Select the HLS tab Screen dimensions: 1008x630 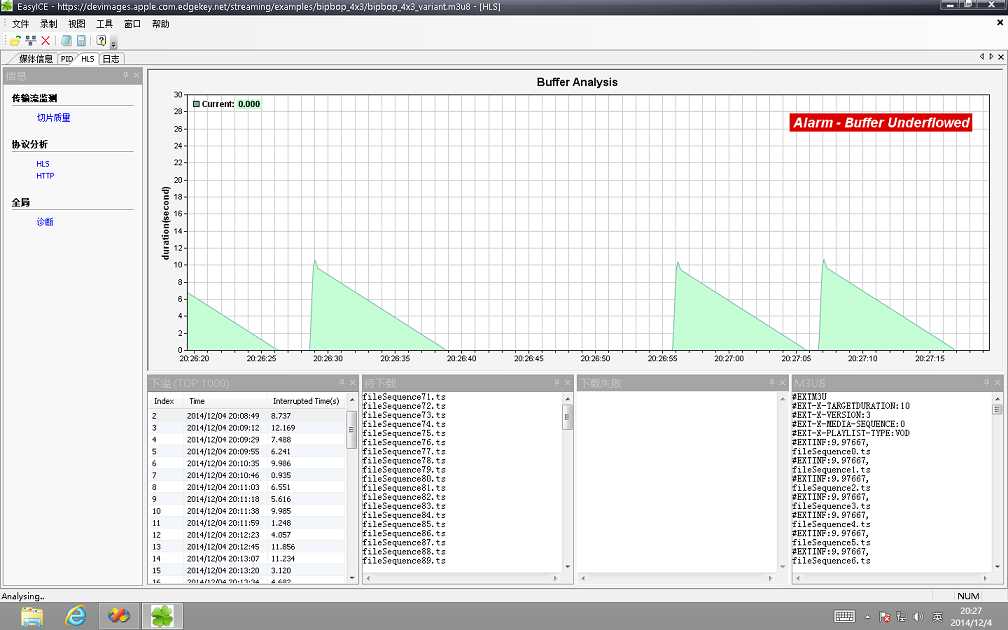click(88, 58)
